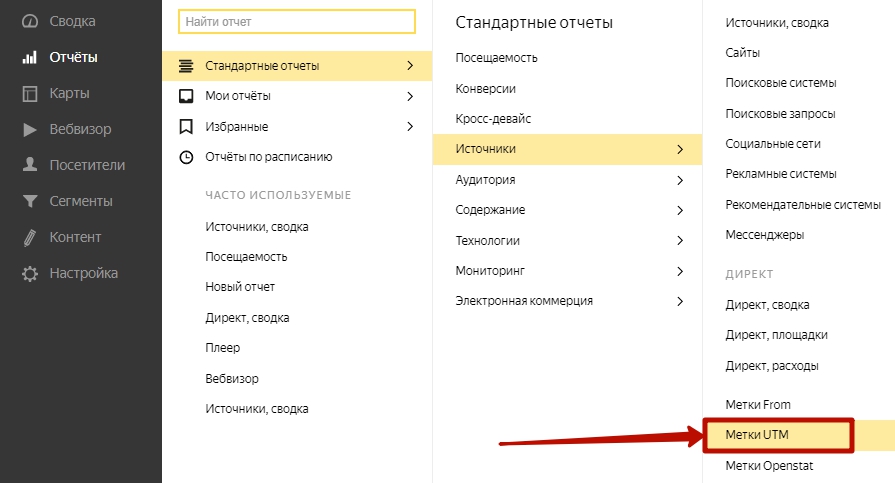Expand the Технологии chevron arrow
This screenshot has height=483, width=895.
[680, 241]
